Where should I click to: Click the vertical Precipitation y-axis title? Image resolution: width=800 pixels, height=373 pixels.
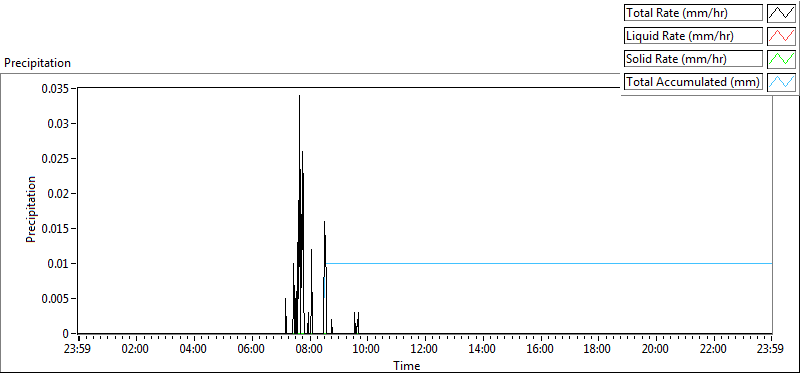tap(31, 209)
